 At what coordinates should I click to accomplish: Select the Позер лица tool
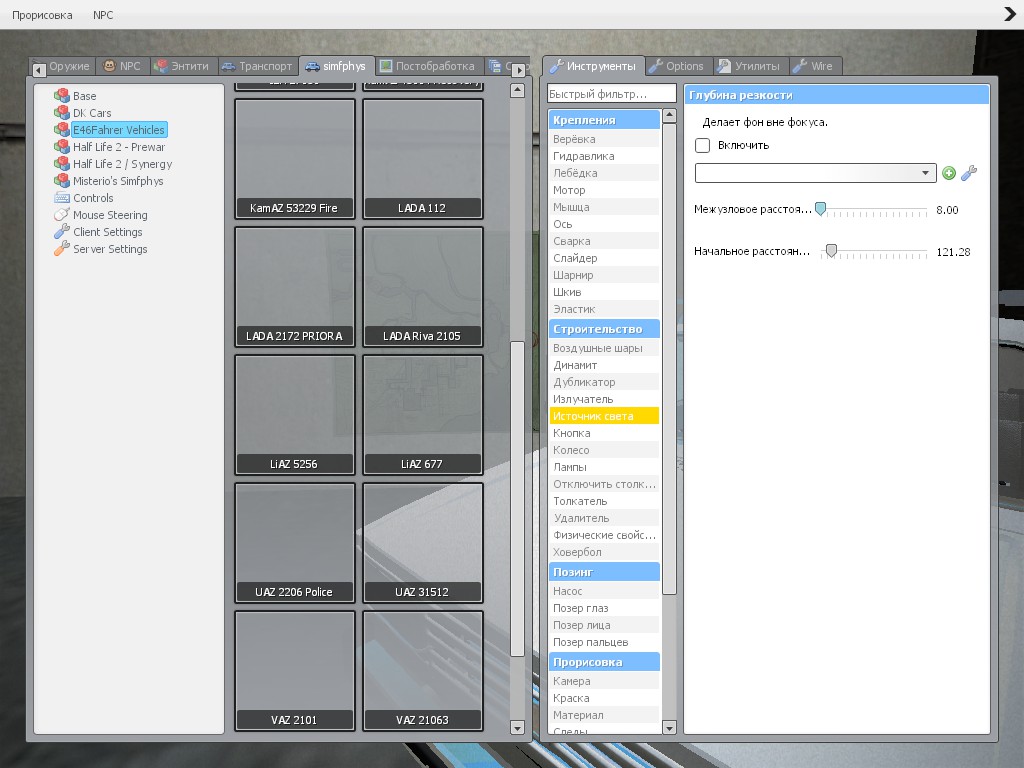[x=604, y=625]
